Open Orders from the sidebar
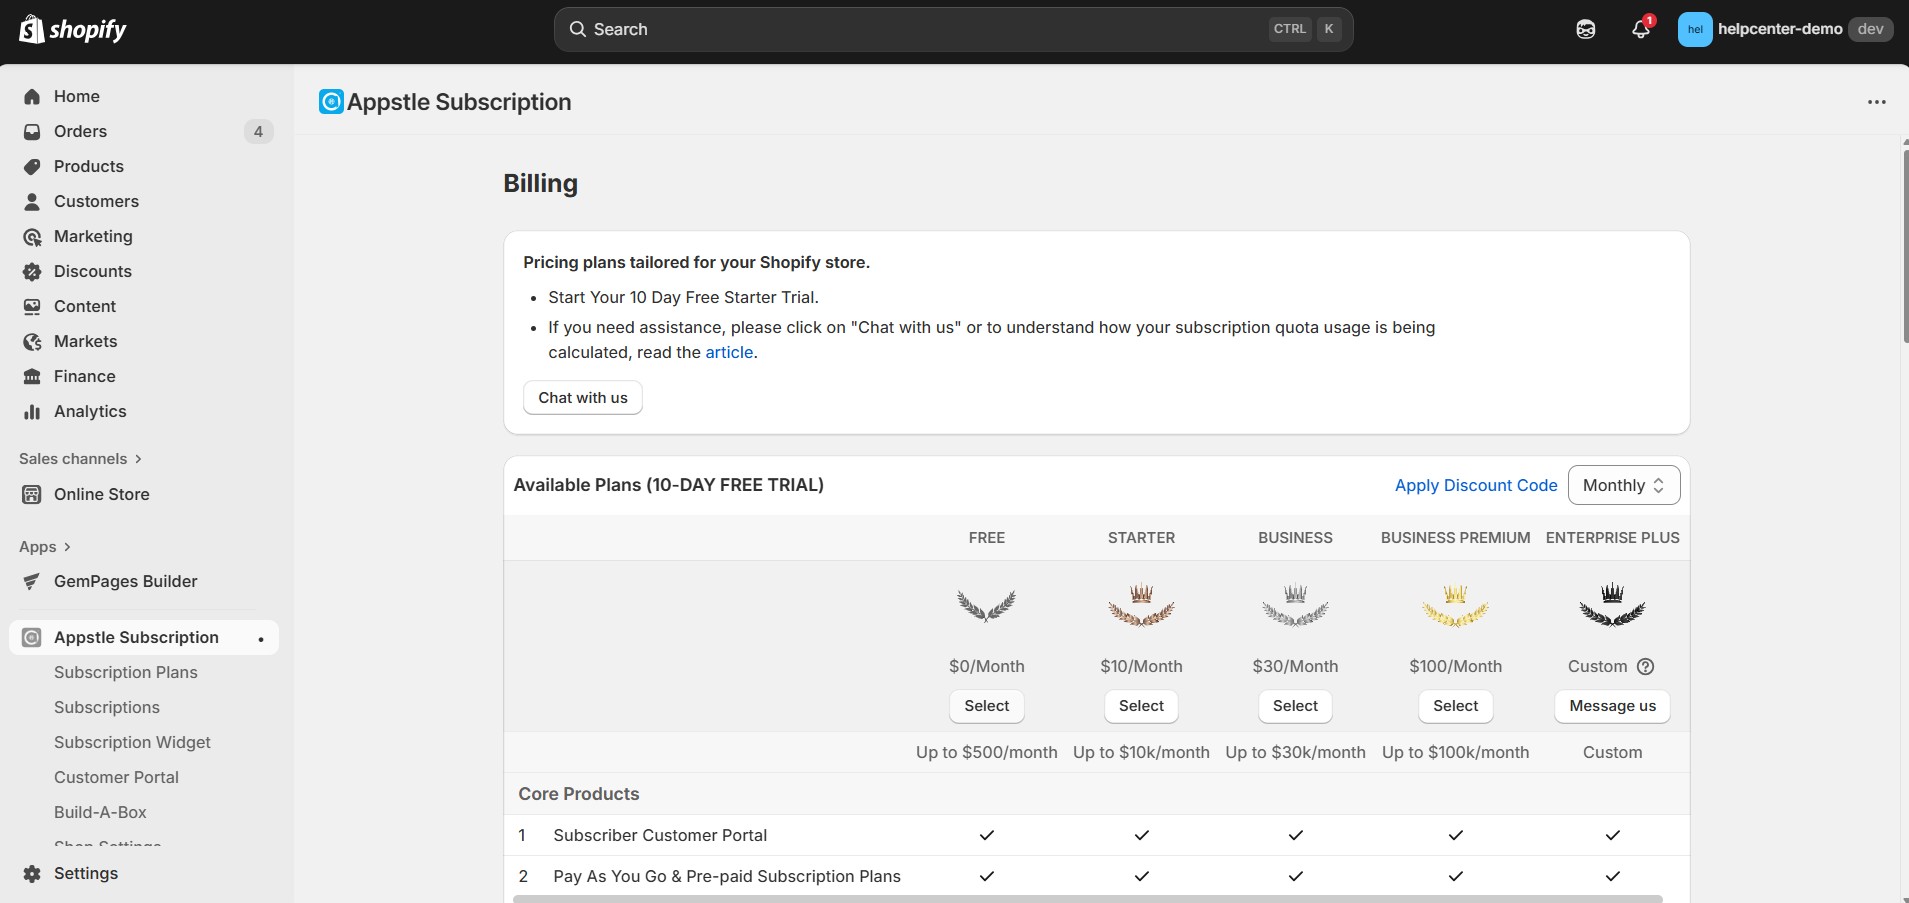Viewport: 1909px width, 903px height. point(80,131)
